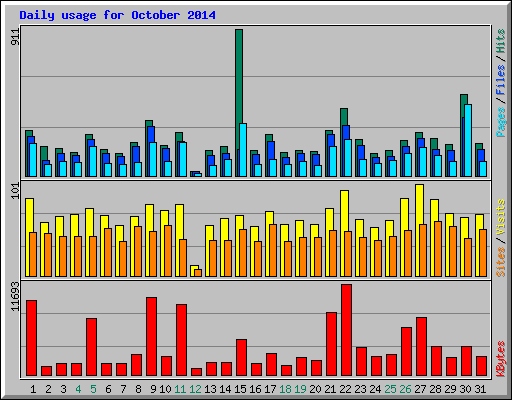Click the cyan pages bar for day 5
The width and height of the screenshot is (512, 400).
click(x=93, y=161)
